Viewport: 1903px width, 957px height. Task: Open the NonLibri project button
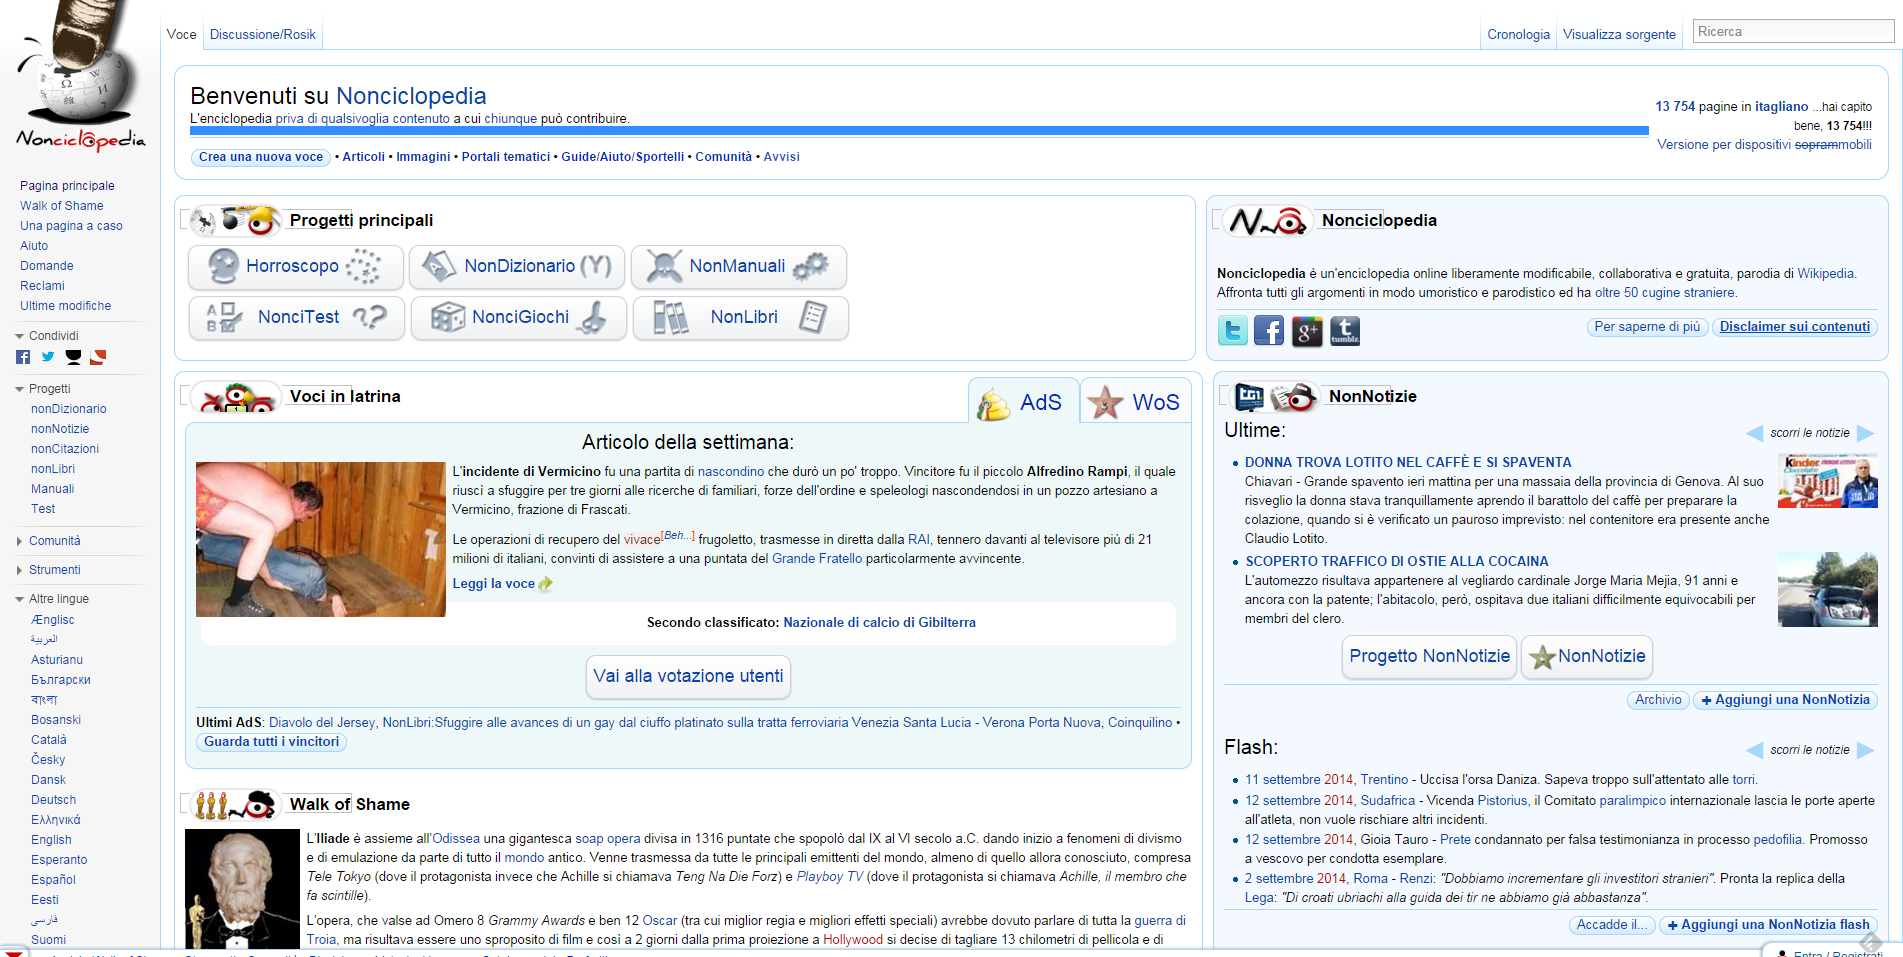[741, 318]
